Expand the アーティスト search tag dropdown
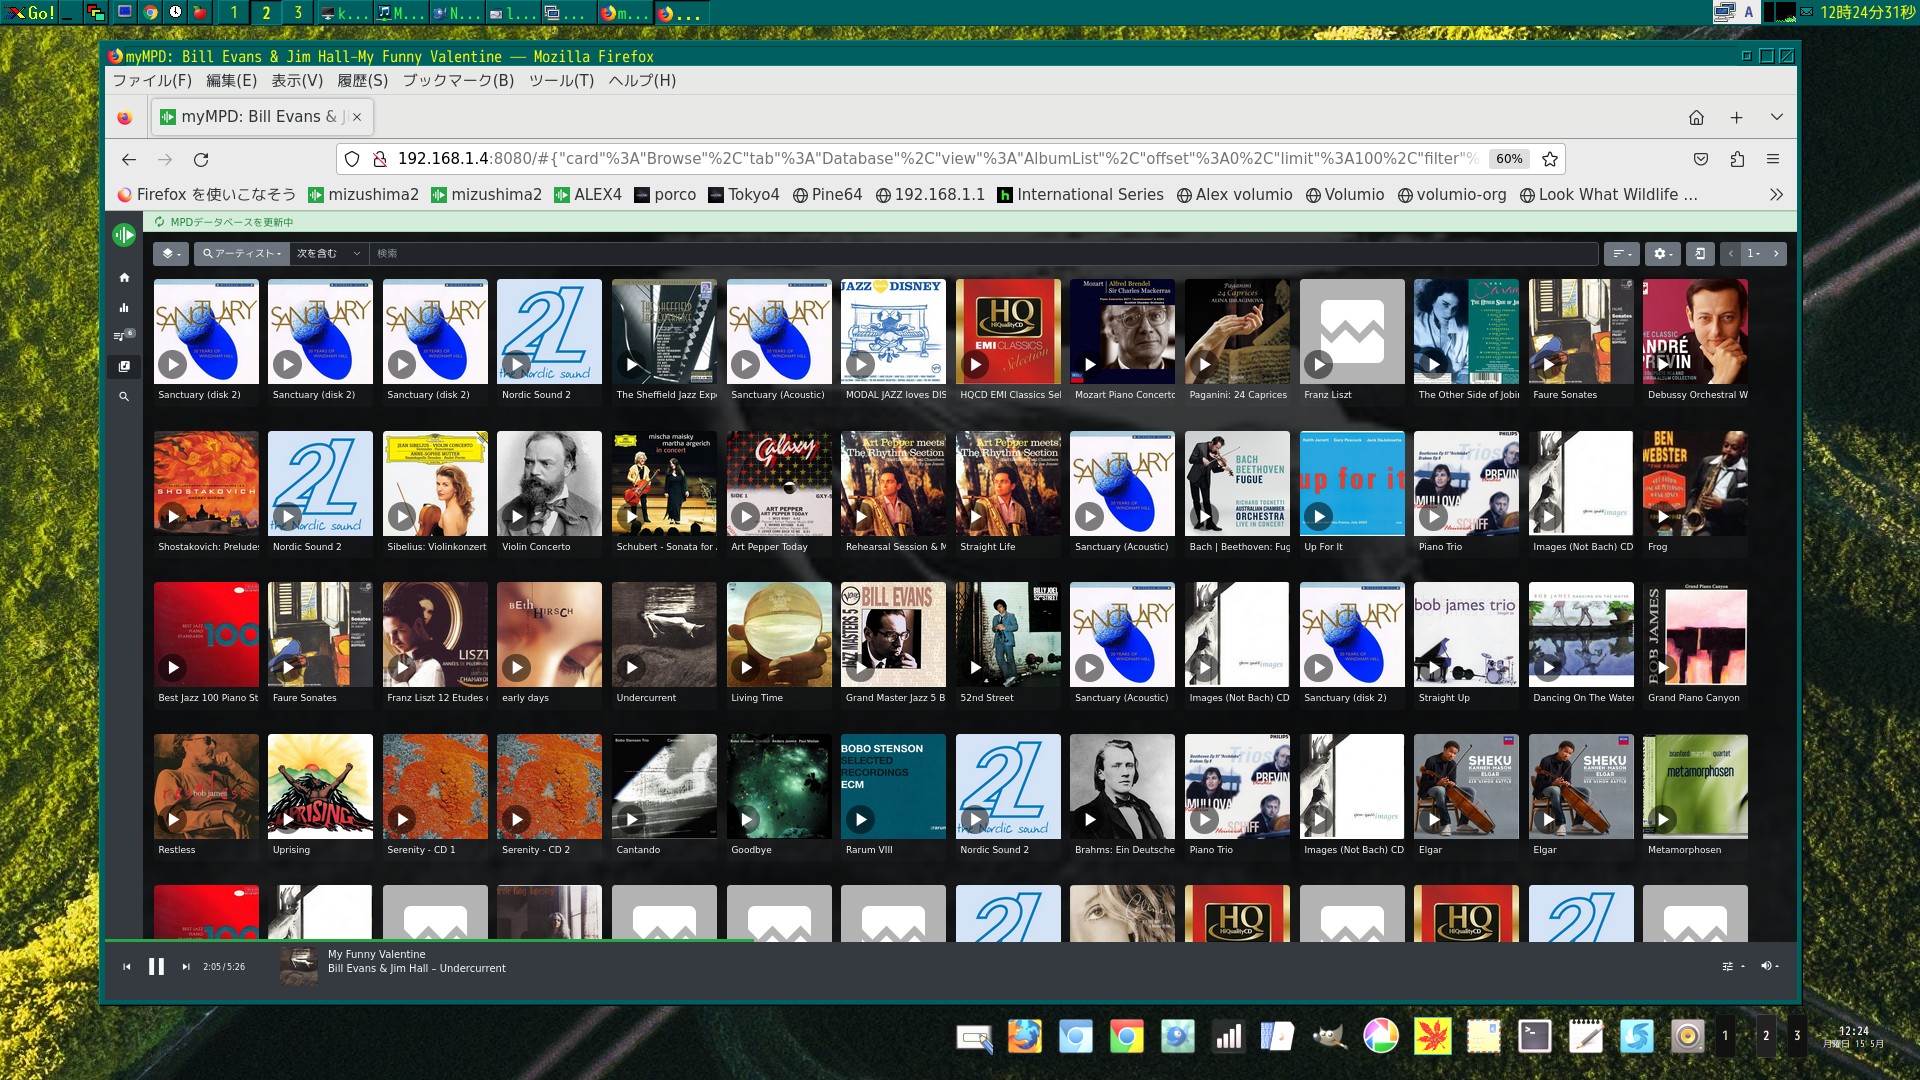Viewport: 1920px width, 1080px height. click(241, 254)
